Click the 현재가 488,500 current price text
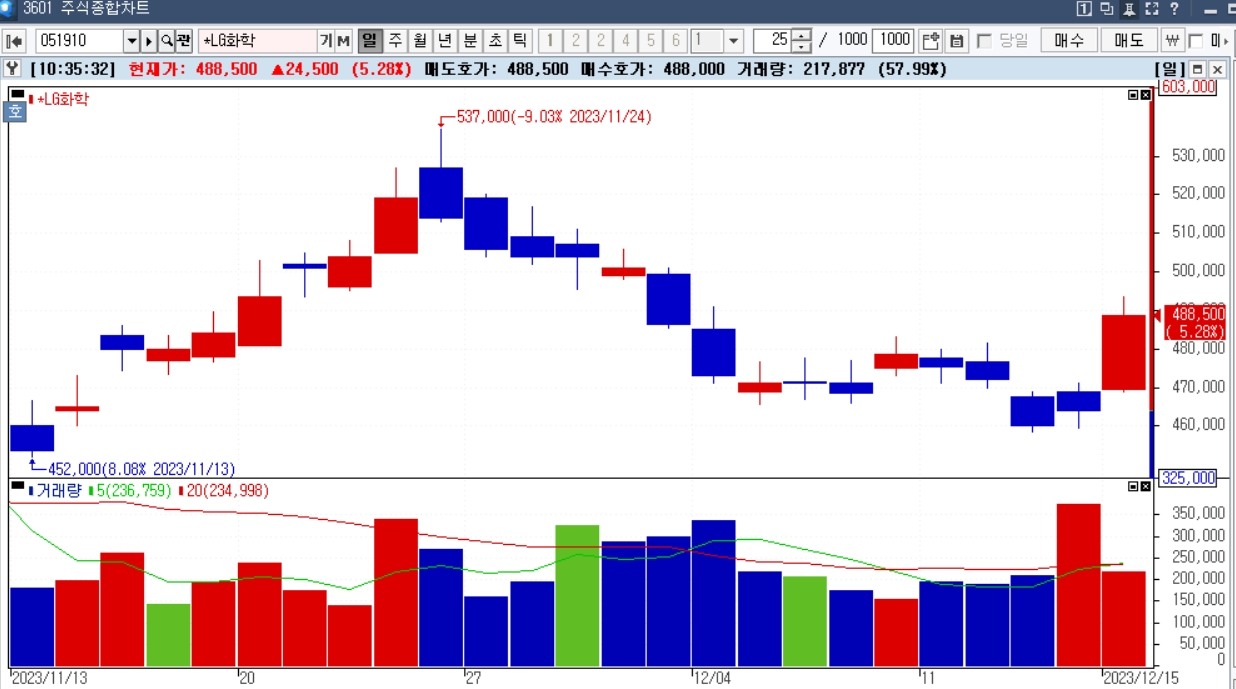 [x=193, y=69]
